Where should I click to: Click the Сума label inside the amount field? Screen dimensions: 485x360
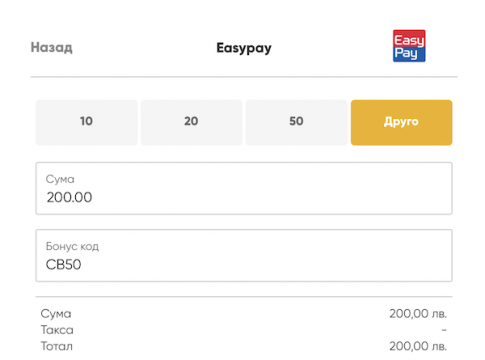click(60, 179)
